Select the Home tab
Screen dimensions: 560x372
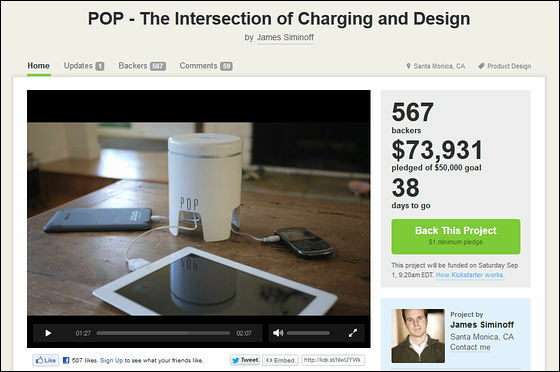point(39,66)
